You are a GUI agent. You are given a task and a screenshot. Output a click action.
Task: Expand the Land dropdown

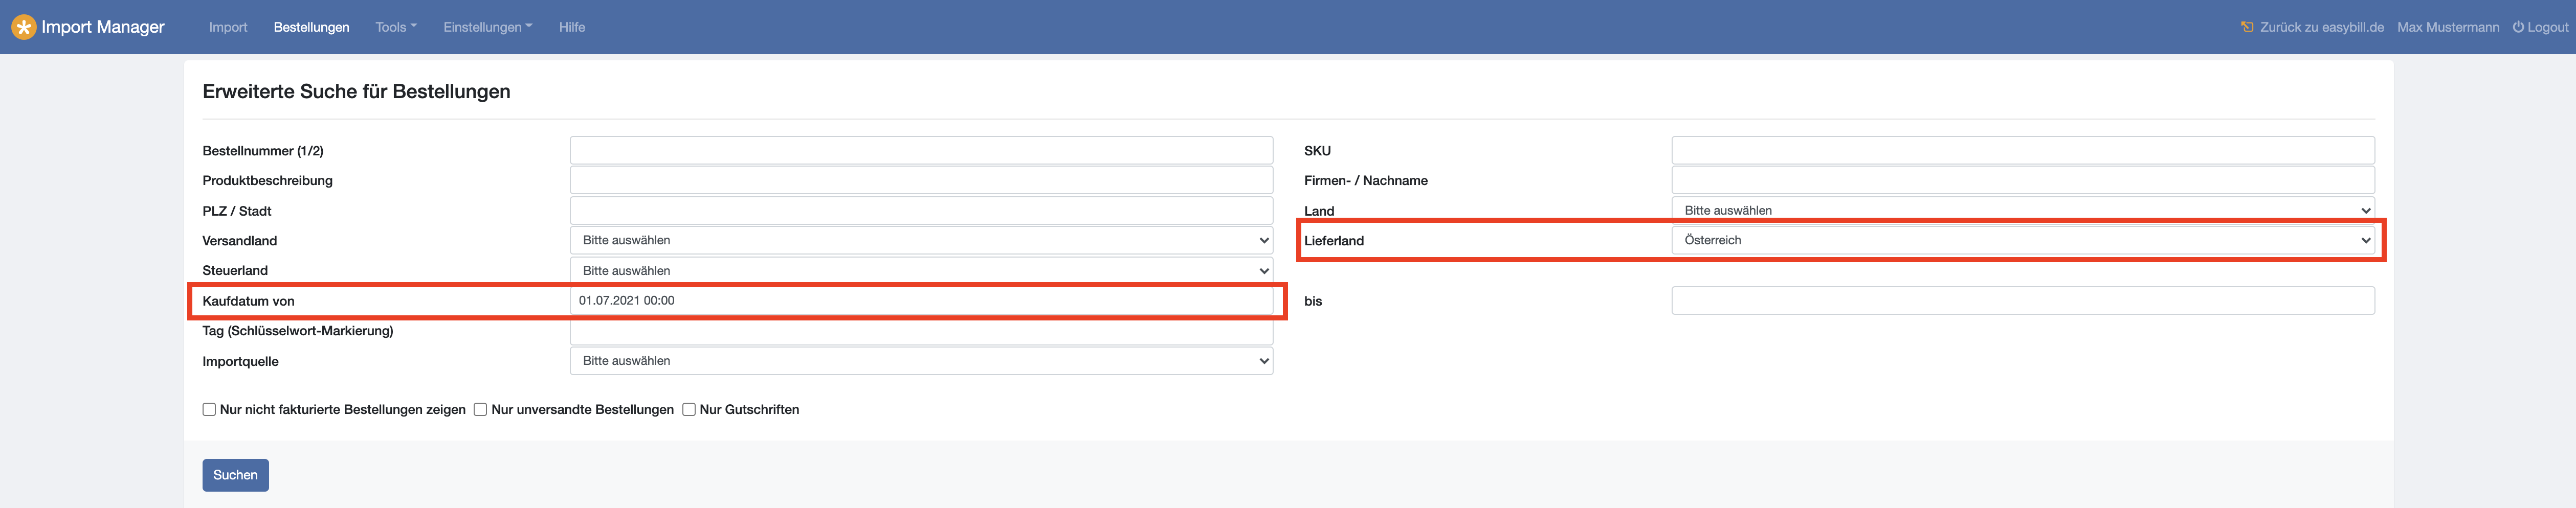click(2022, 210)
